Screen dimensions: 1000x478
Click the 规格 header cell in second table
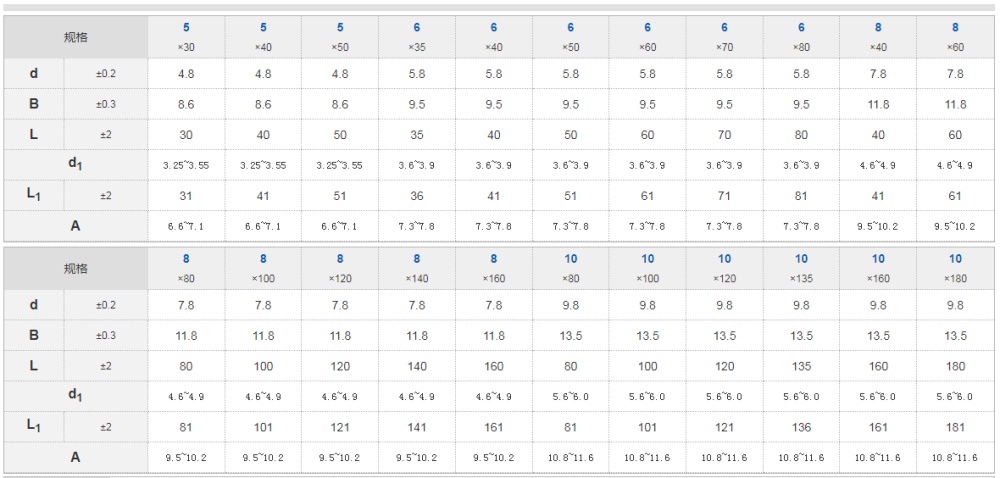[x=76, y=268]
